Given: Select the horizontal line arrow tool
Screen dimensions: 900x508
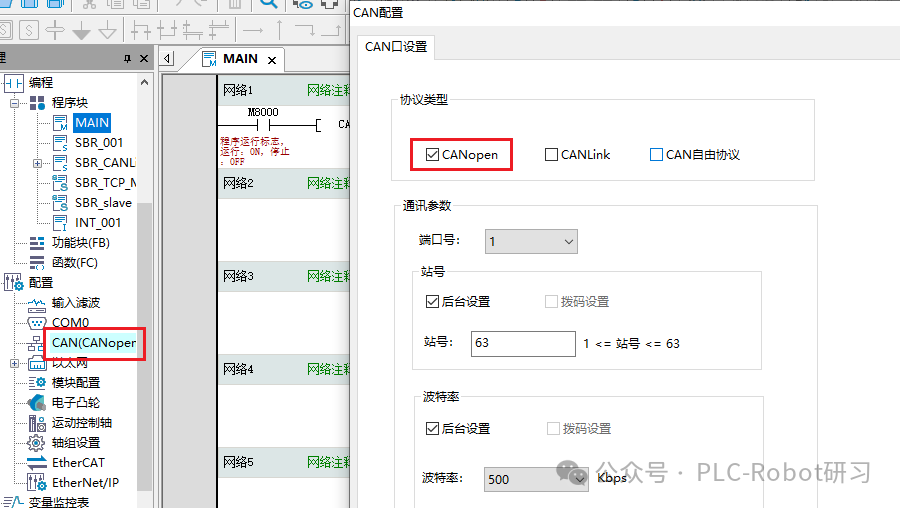Looking at the screenshot, I should pos(253,30).
